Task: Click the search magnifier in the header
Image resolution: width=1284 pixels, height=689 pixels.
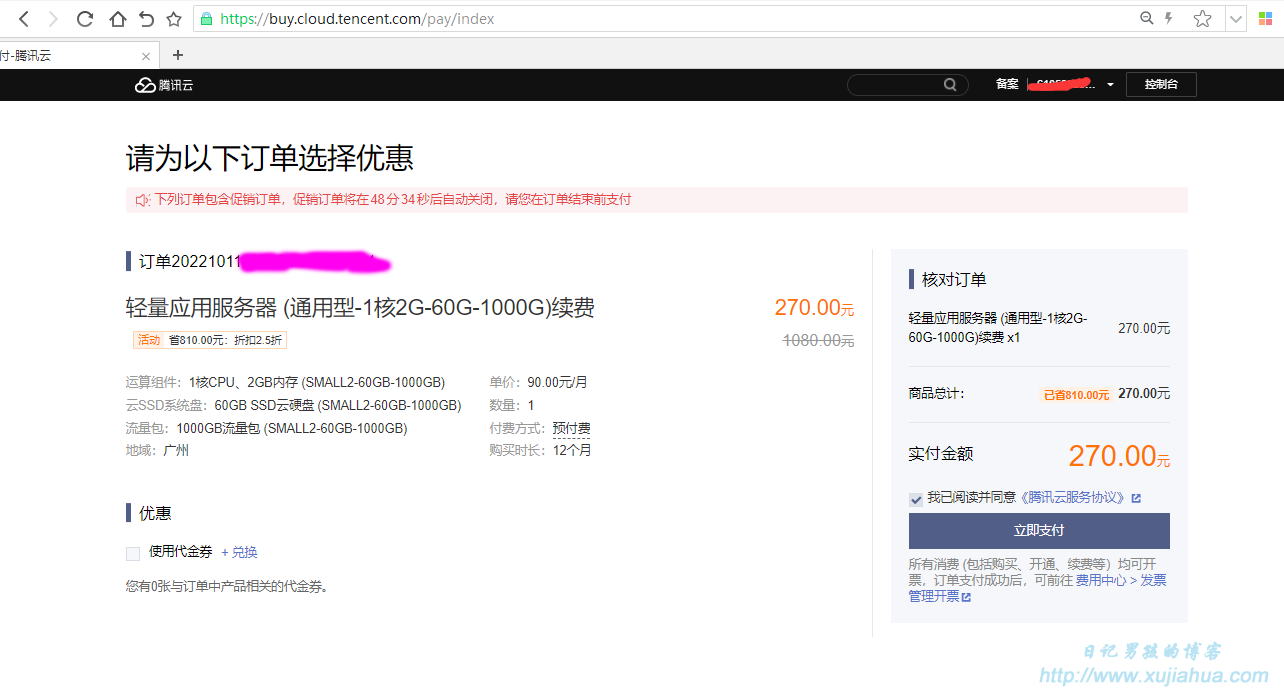Action: tap(950, 85)
